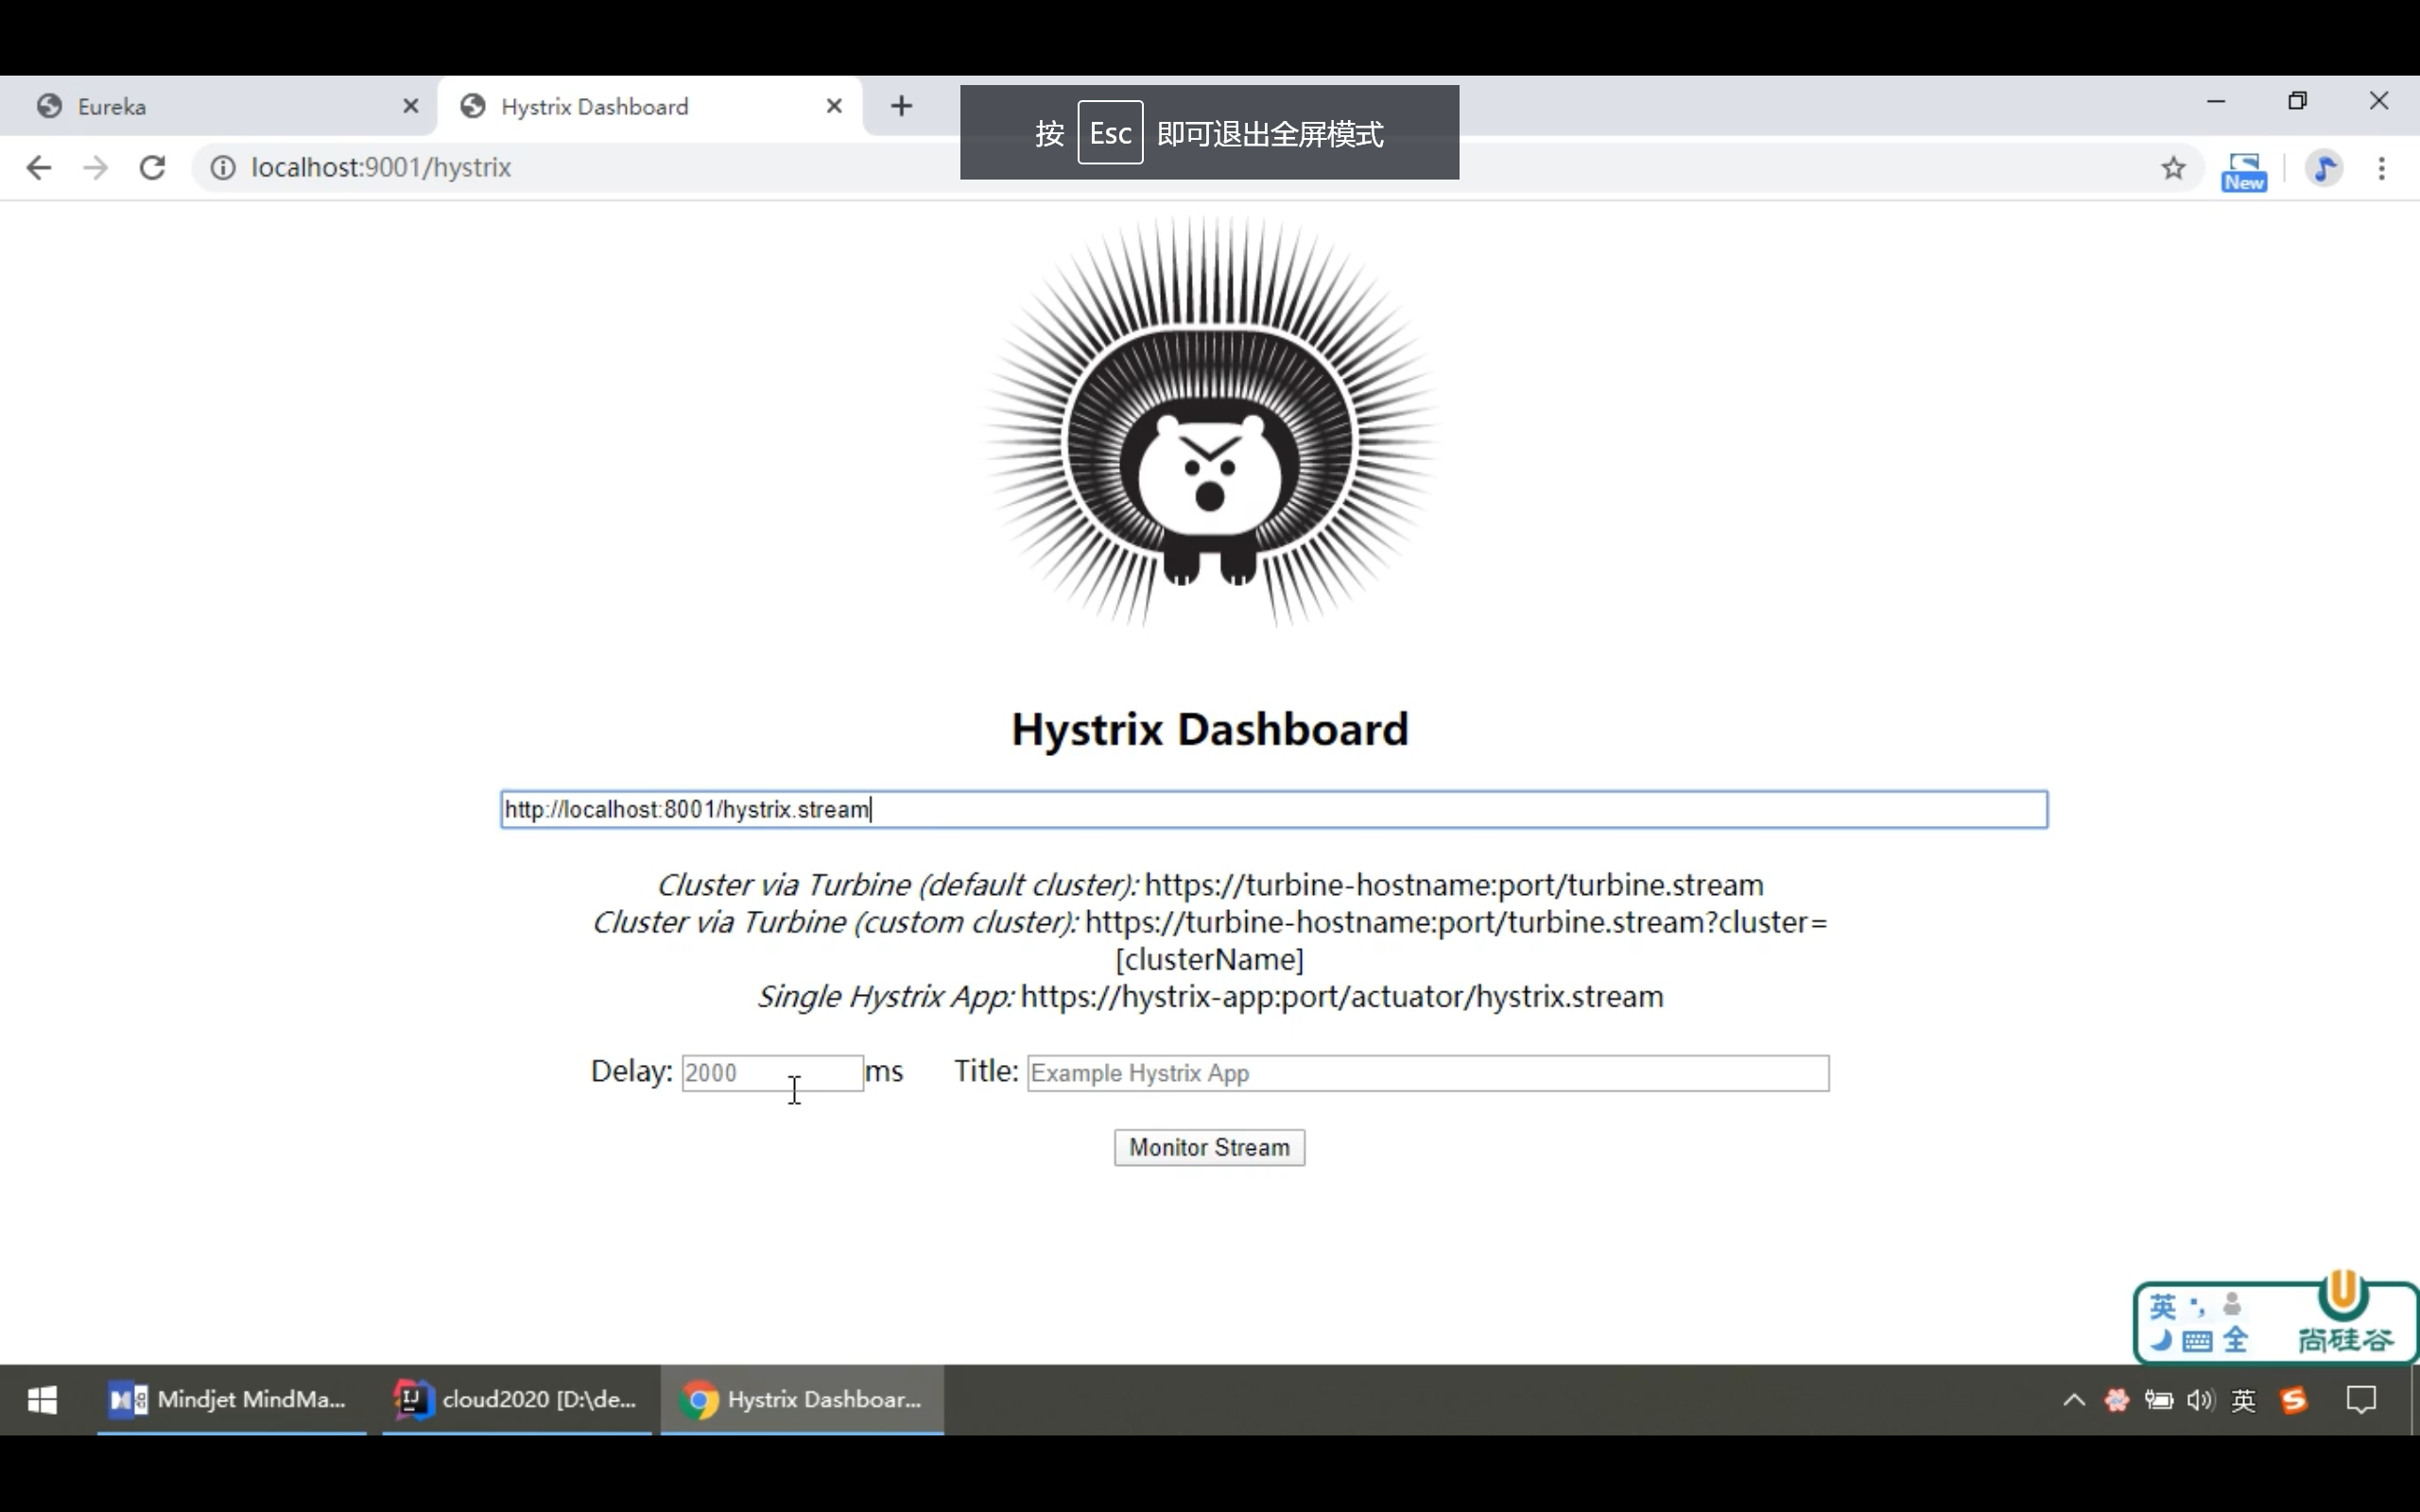Image resolution: width=2420 pixels, height=1512 pixels.
Task: Open a new browser tab
Action: (x=901, y=106)
